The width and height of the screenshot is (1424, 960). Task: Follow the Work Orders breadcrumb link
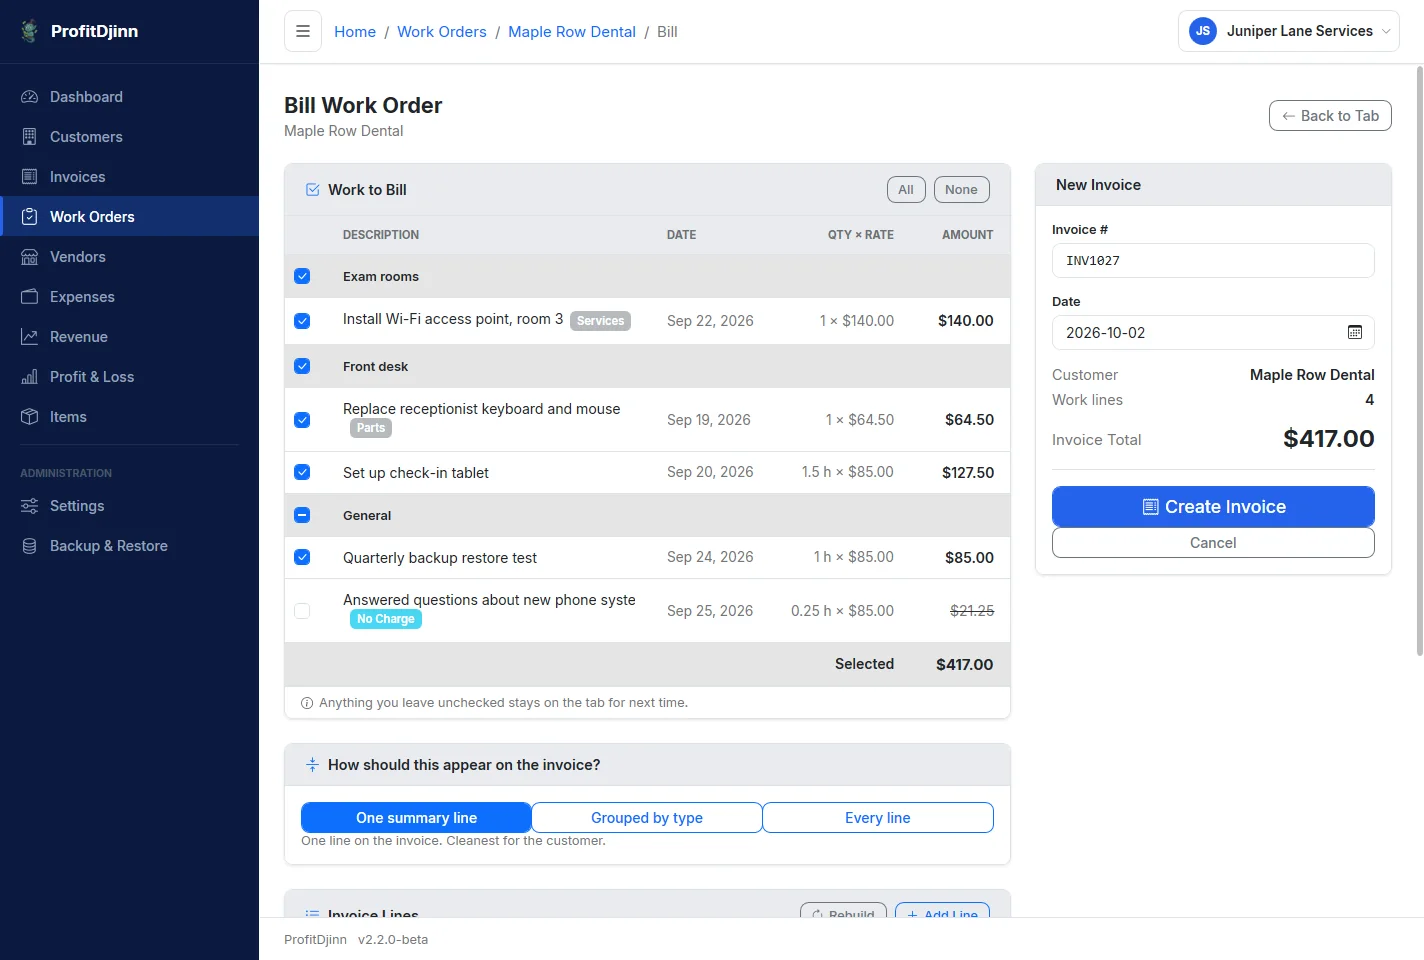point(442,32)
